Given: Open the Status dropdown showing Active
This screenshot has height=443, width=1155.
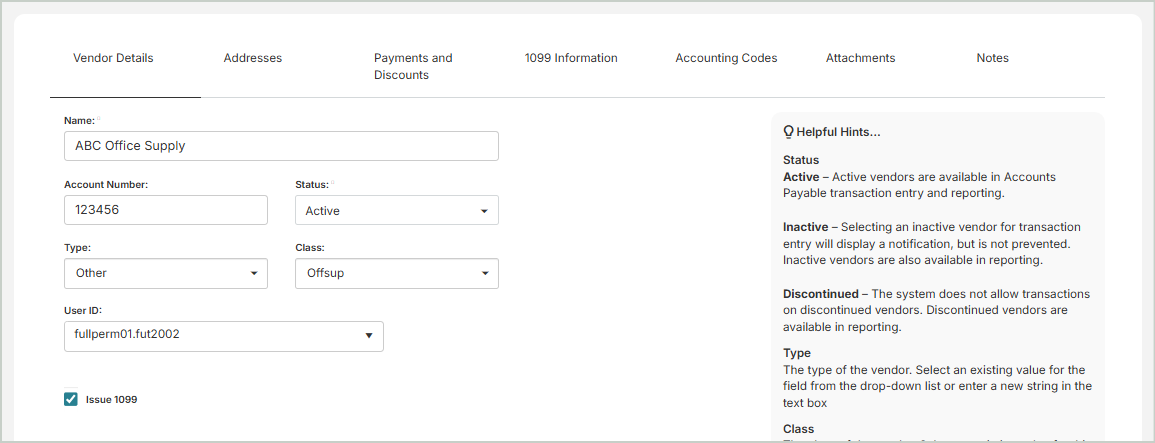Looking at the screenshot, I should [x=396, y=211].
